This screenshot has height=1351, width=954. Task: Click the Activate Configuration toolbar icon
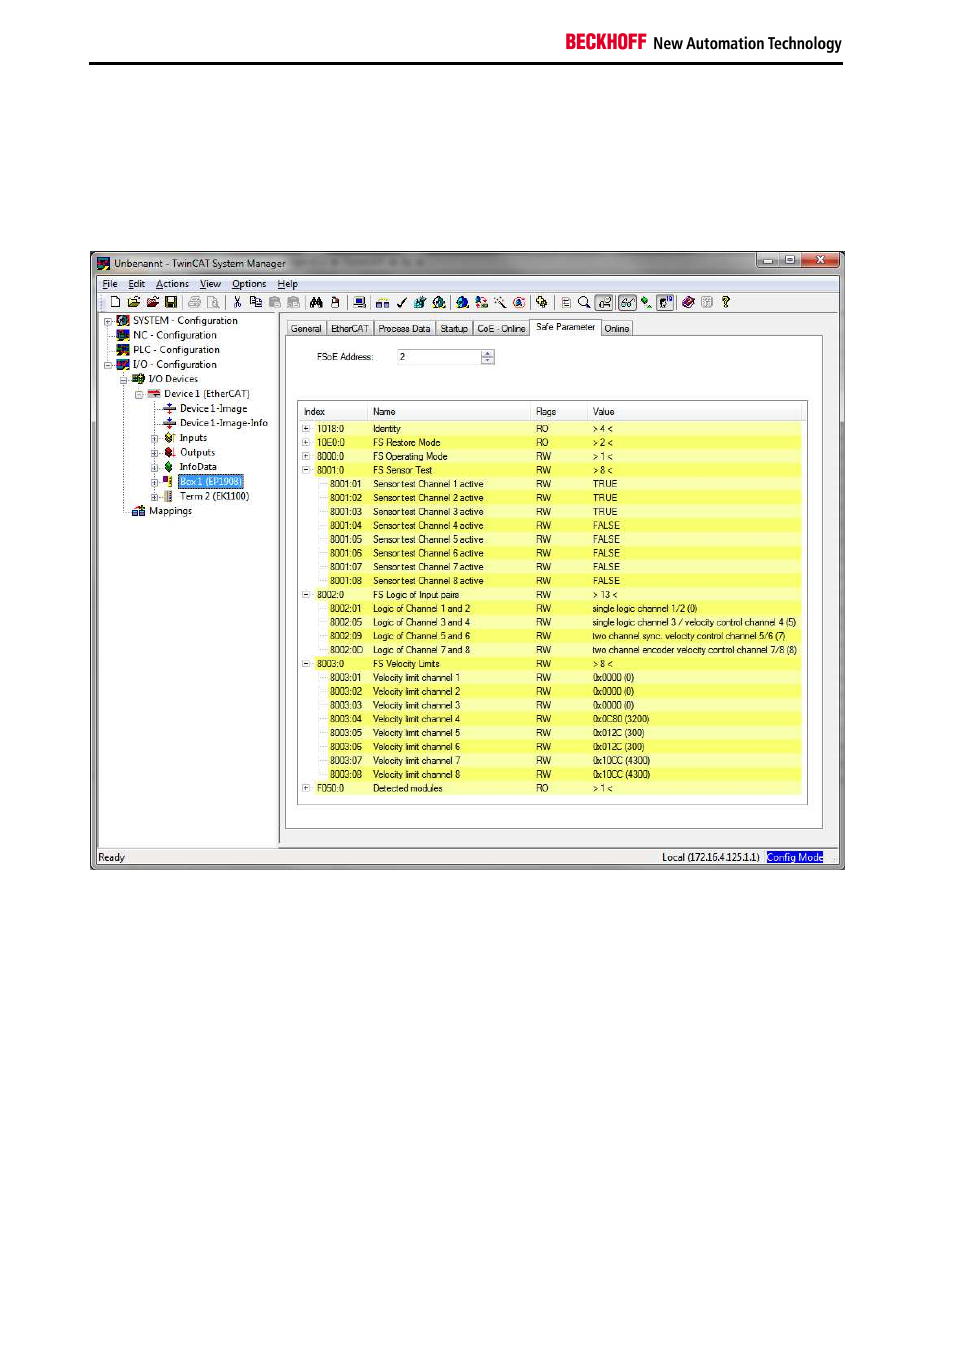pos(420,302)
